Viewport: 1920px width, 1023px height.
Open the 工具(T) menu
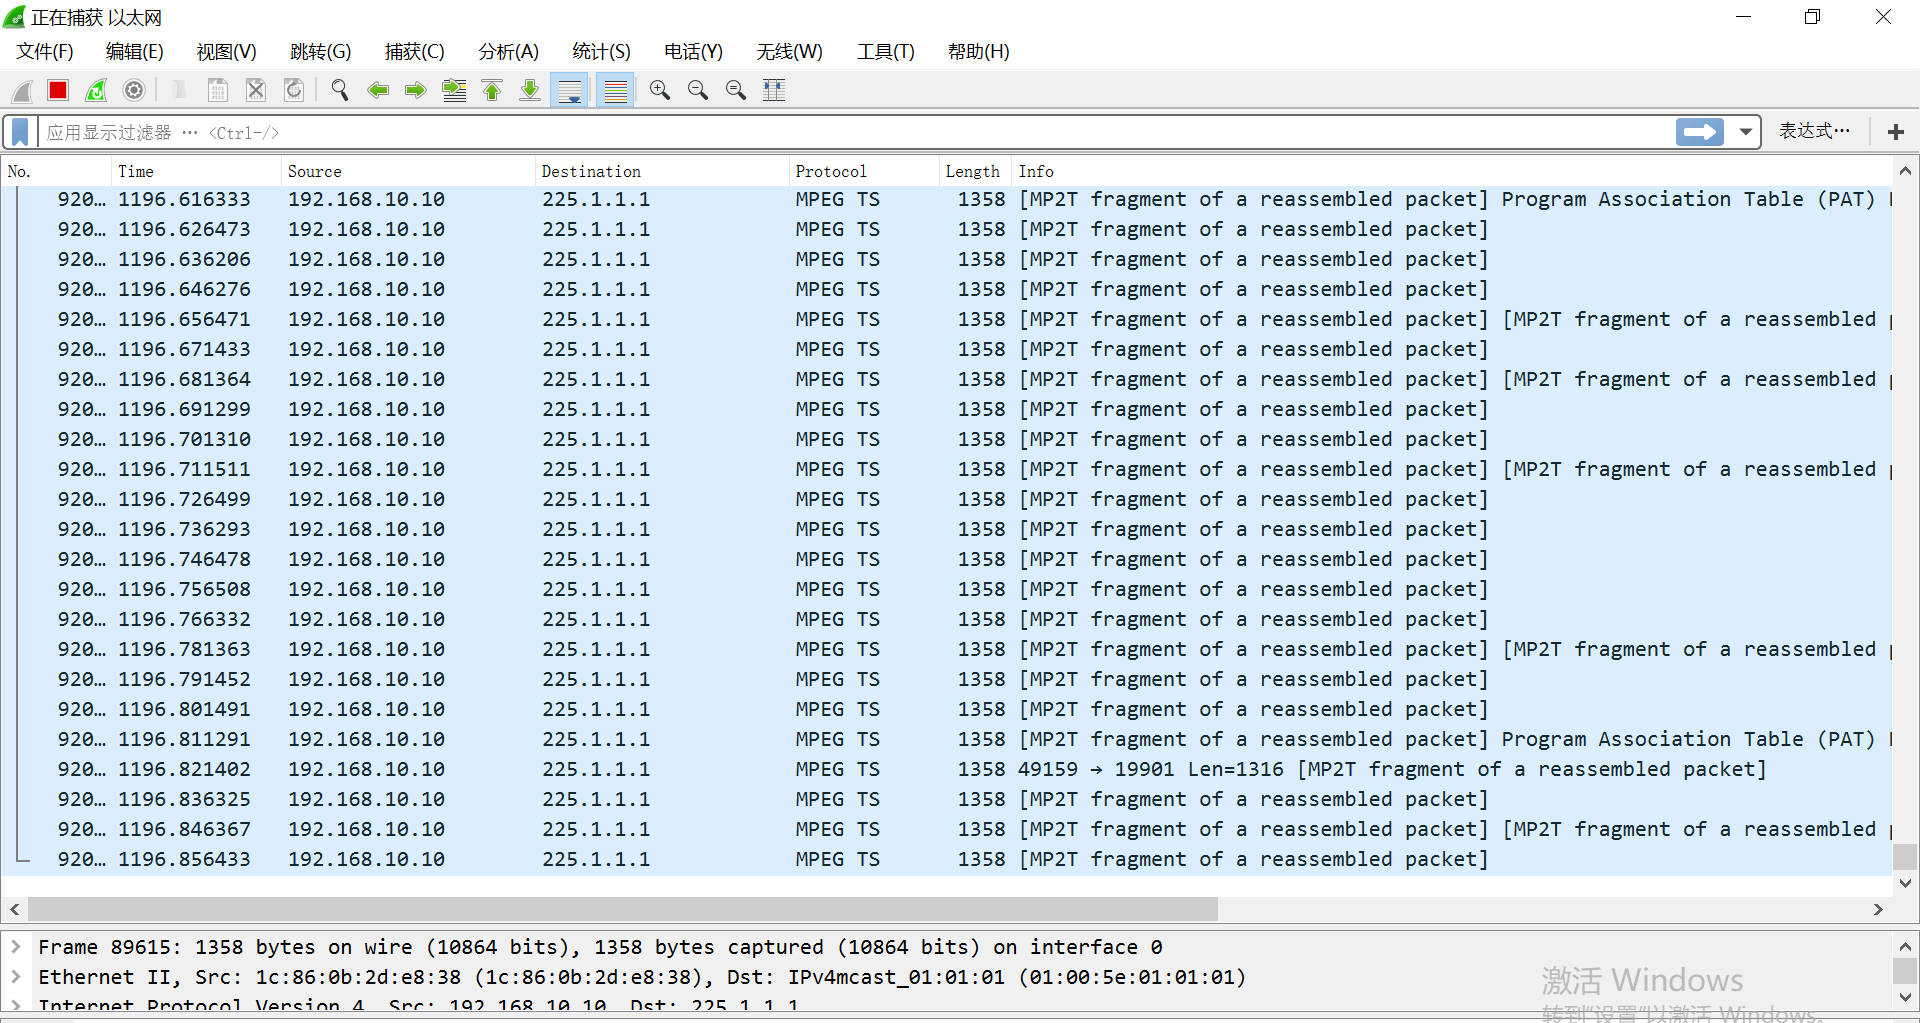point(886,52)
